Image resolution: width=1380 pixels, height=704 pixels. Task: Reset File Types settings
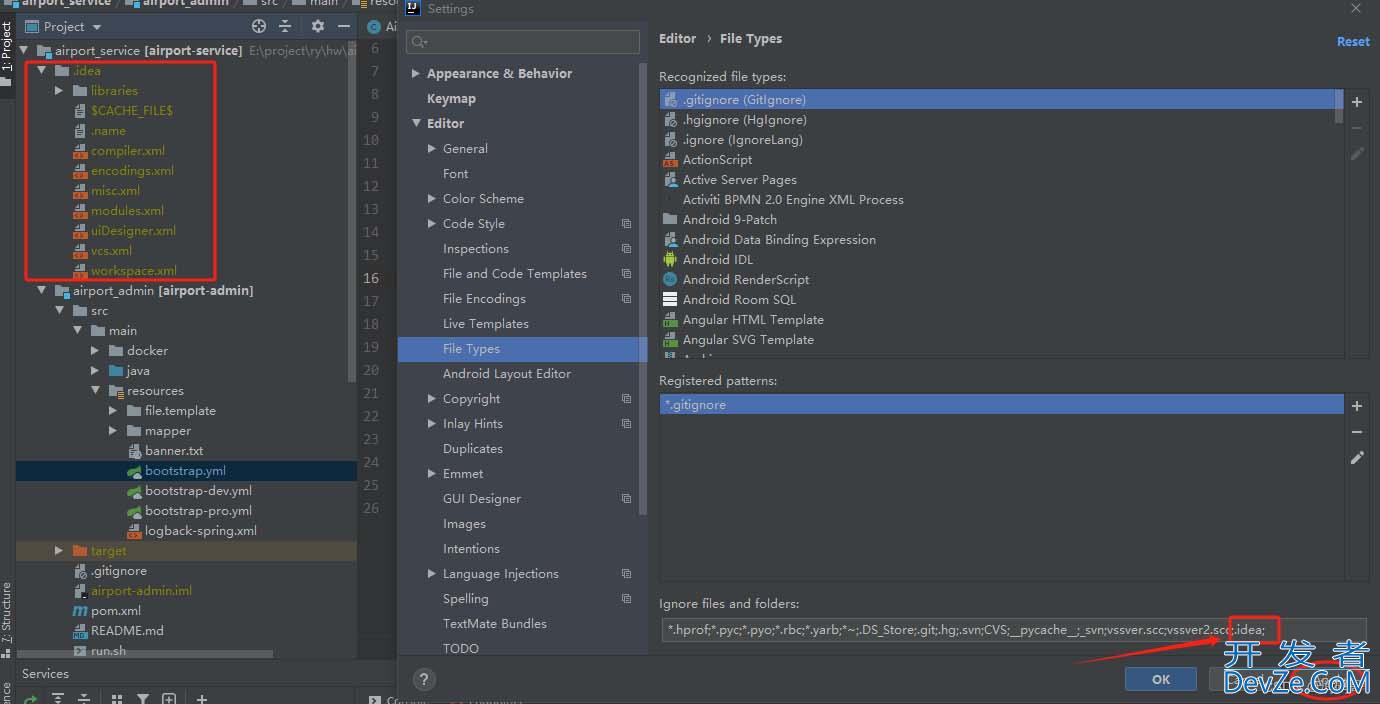pyautogui.click(x=1353, y=42)
